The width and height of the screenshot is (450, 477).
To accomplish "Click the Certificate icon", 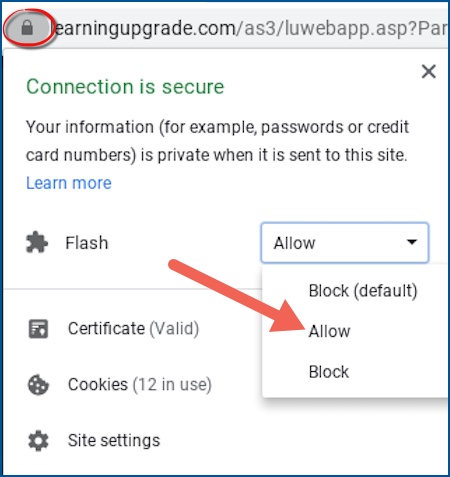I will [38, 329].
